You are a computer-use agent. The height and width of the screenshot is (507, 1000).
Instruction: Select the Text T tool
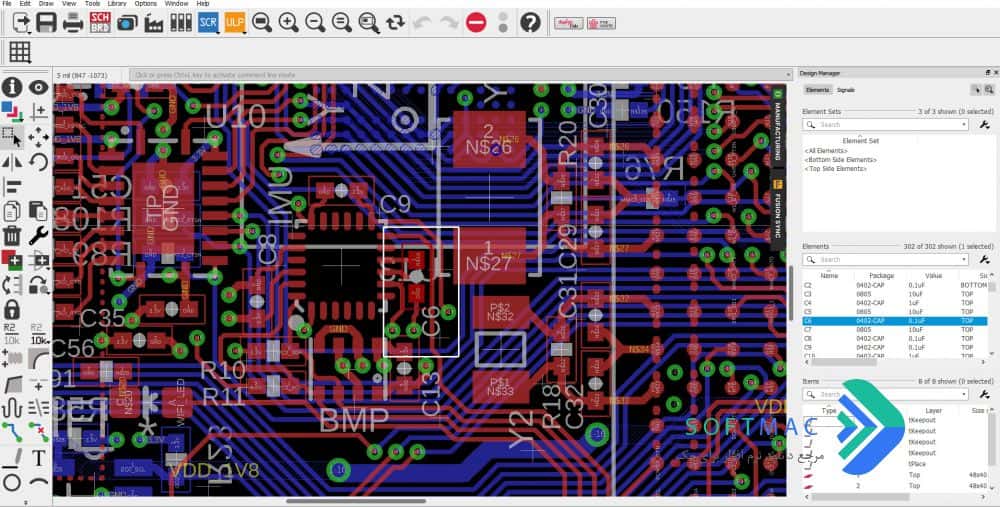point(38,458)
